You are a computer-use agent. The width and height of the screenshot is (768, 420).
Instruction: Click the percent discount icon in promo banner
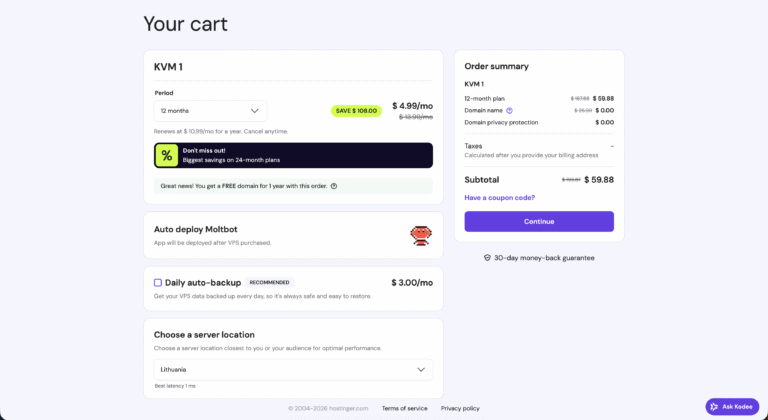tap(167, 155)
